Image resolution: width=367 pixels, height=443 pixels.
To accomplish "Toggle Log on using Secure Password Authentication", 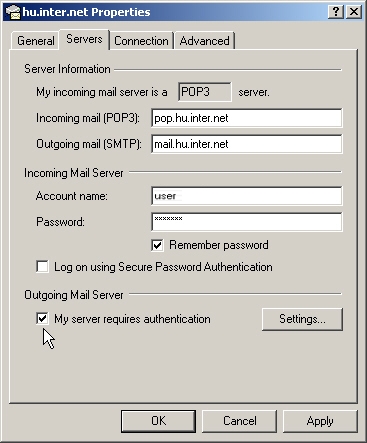I will point(42,267).
